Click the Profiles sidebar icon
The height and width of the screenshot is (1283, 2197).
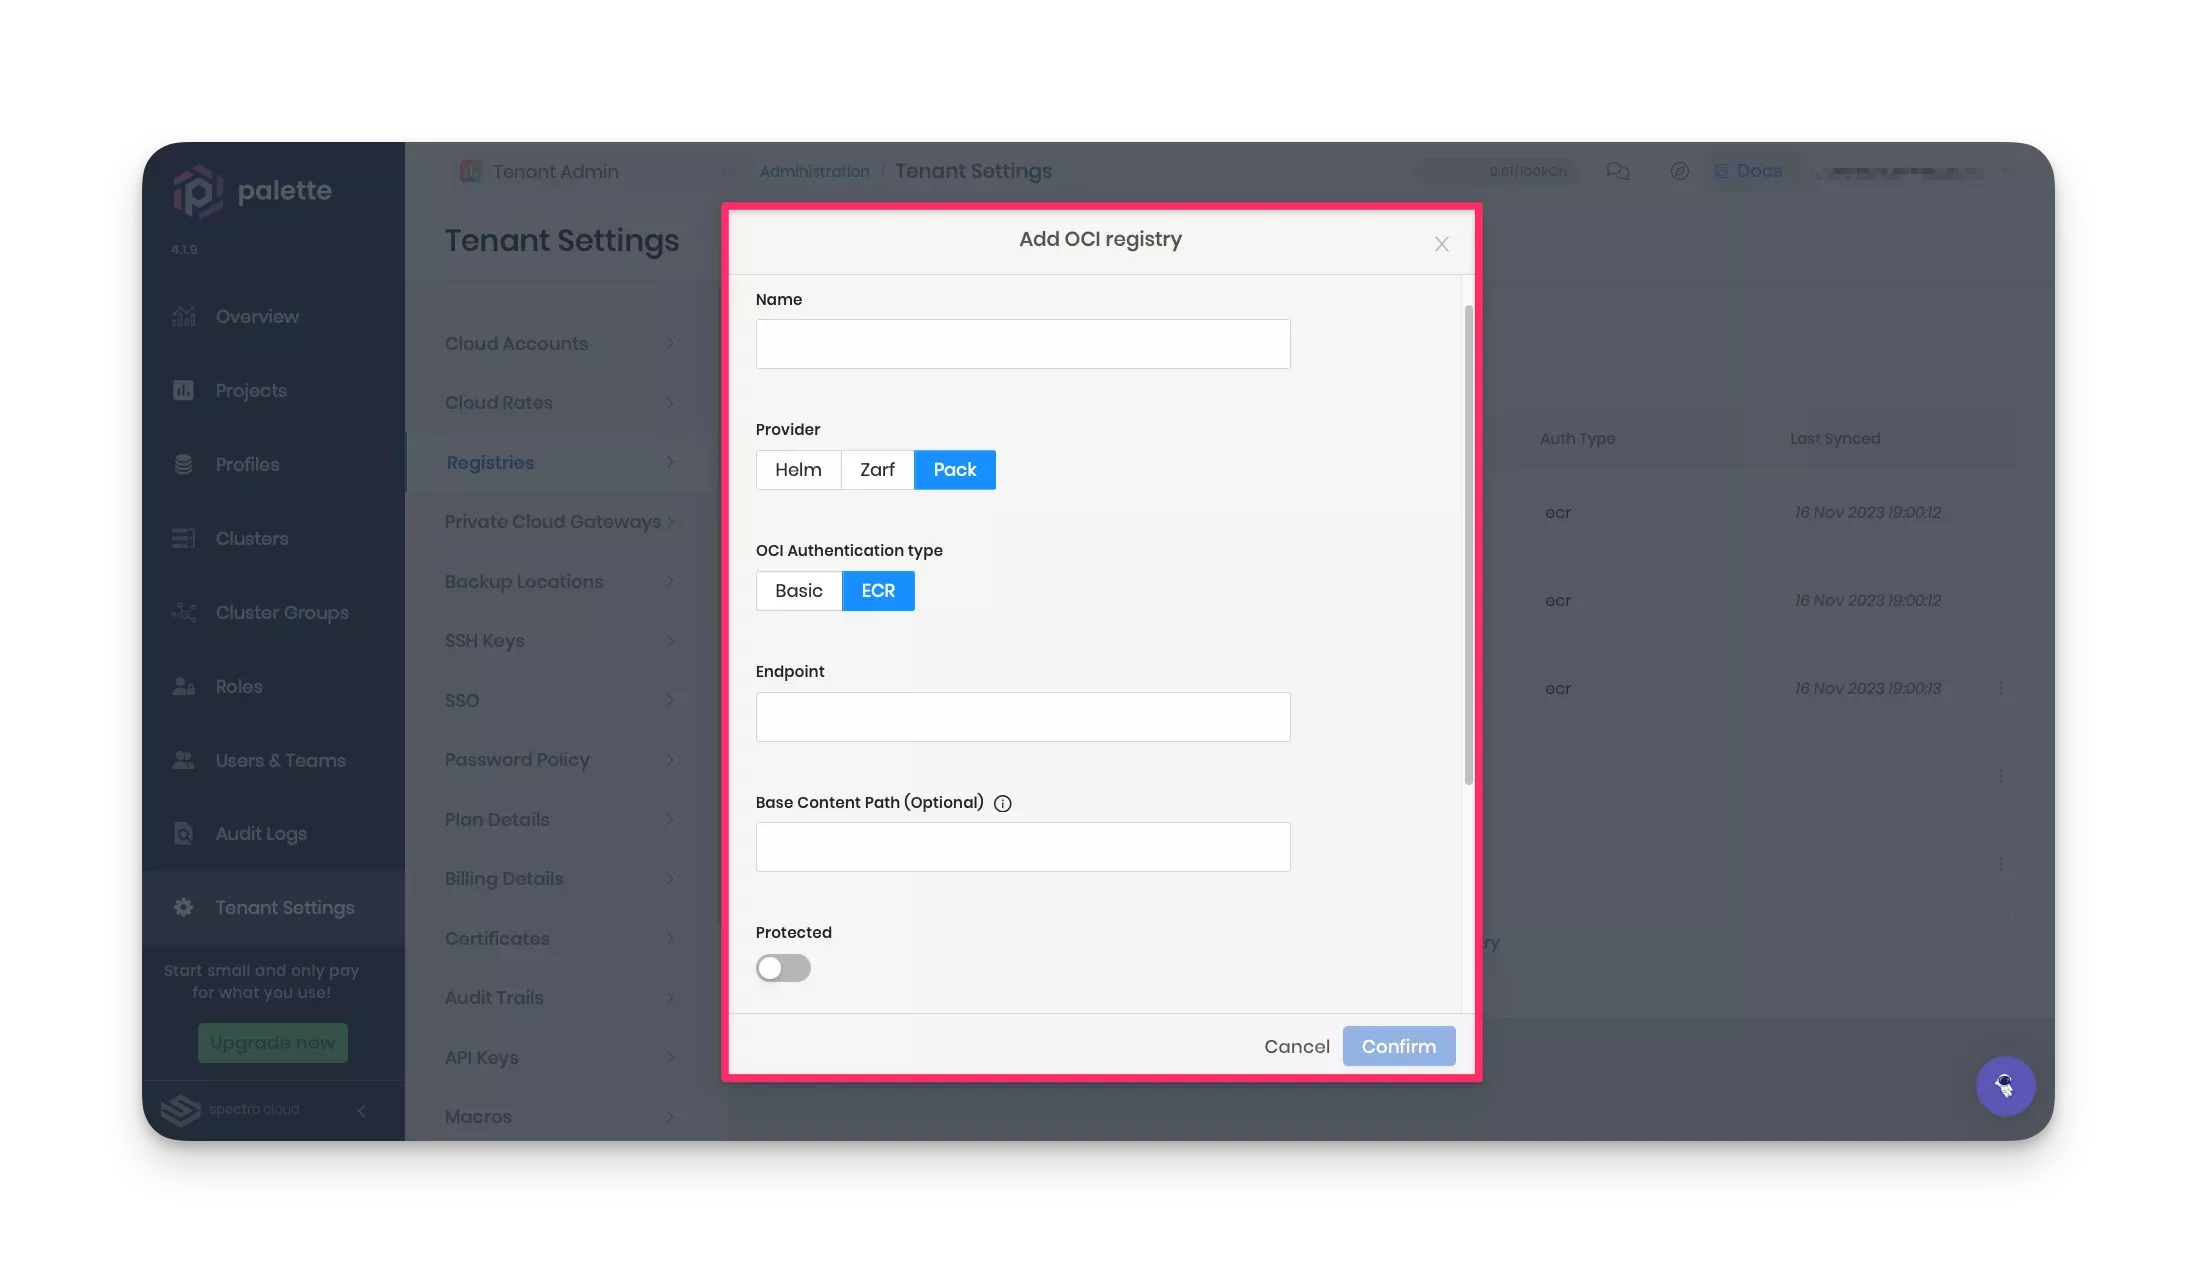point(182,464)
